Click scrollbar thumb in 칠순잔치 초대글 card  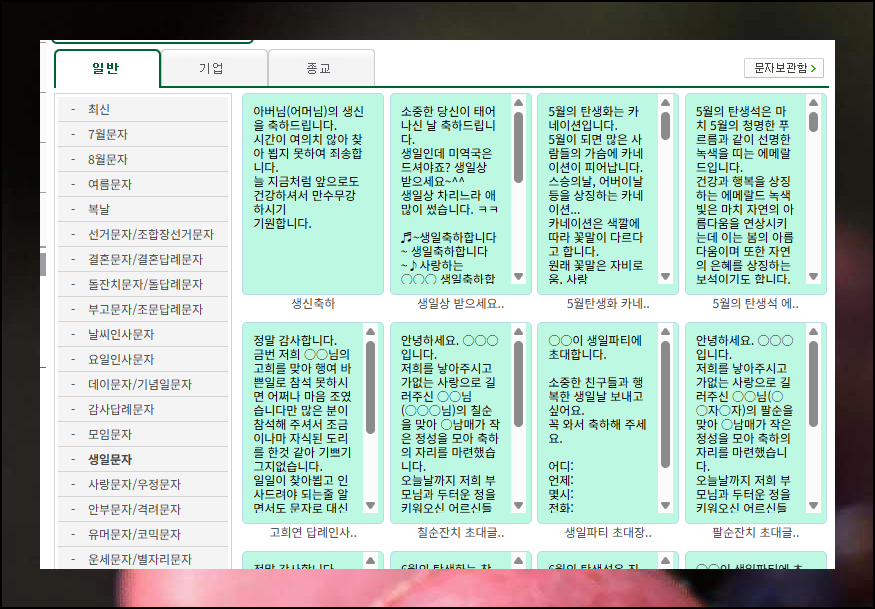(x=518, y=384)
